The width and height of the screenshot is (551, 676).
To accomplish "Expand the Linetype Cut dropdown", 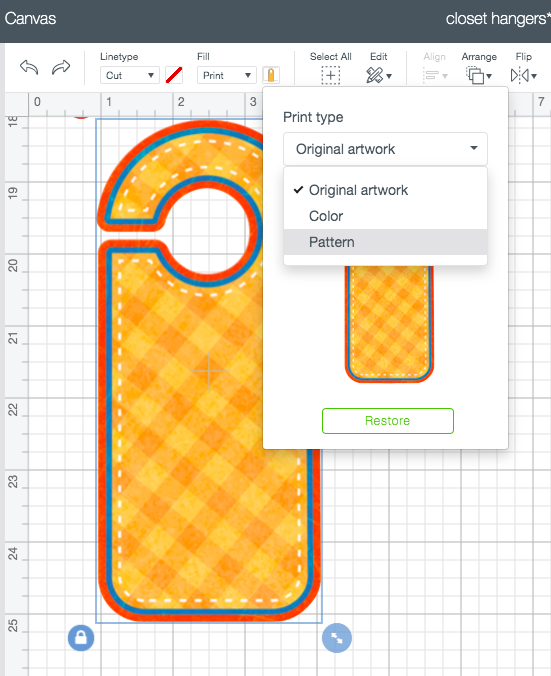I will (x=130, y=75).
